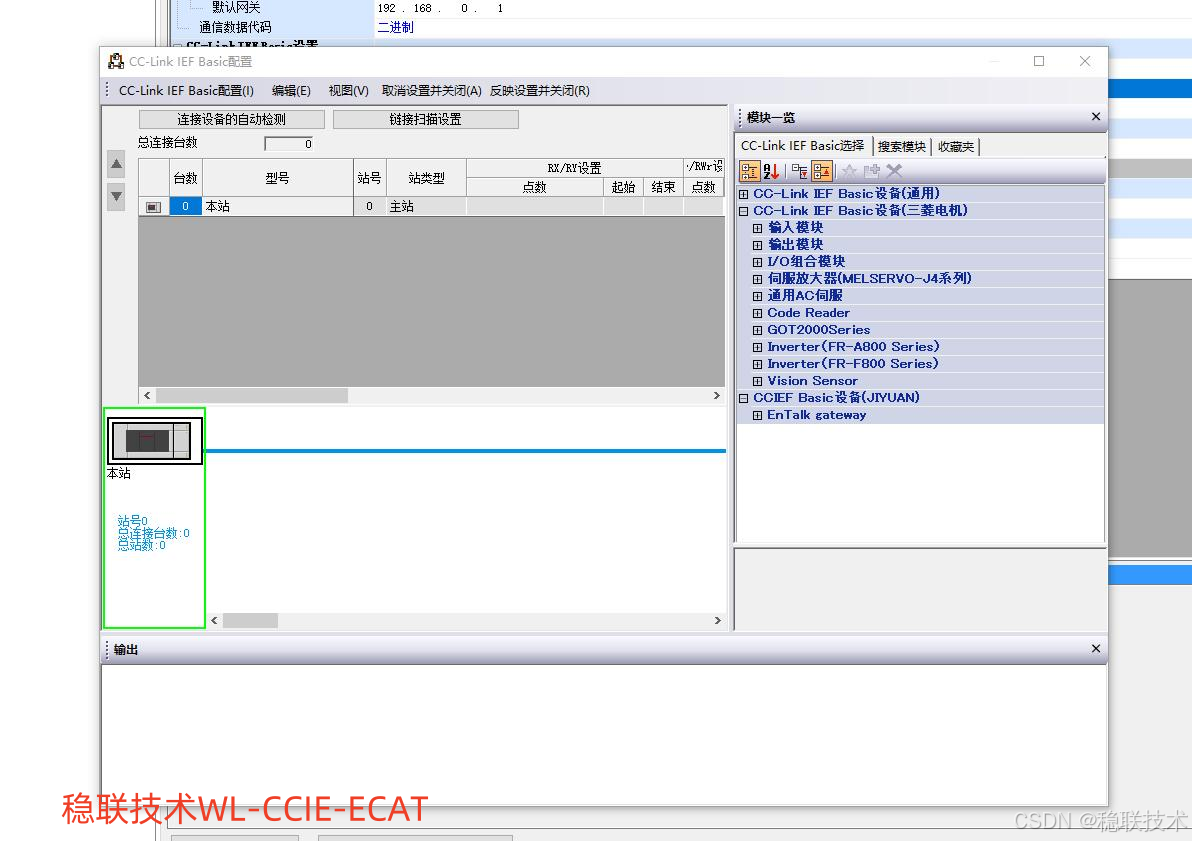Switch to CC-Link IEF Basic选择 tab
The image size is (1192, 841).
point(803,145)
